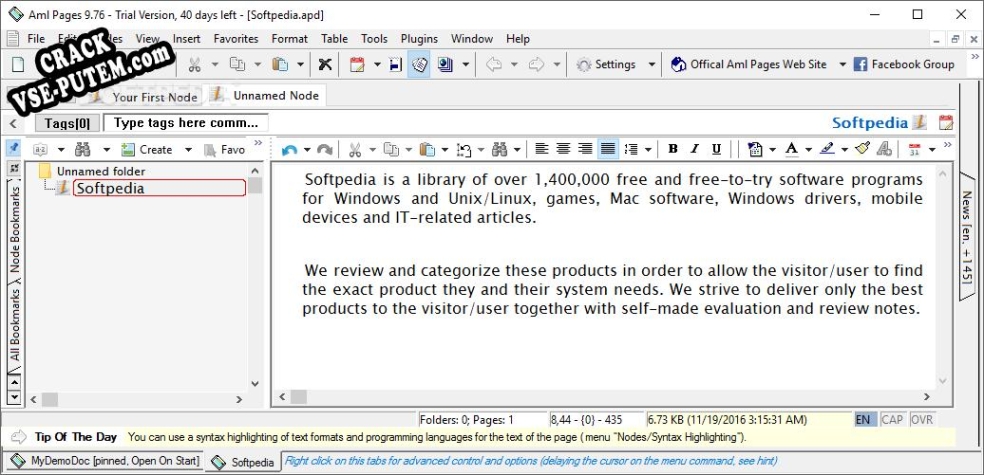Screen dimensions: 984x475
Task: Open Offical Aml Pages Web Site link
Action: [x=749, y=65]
